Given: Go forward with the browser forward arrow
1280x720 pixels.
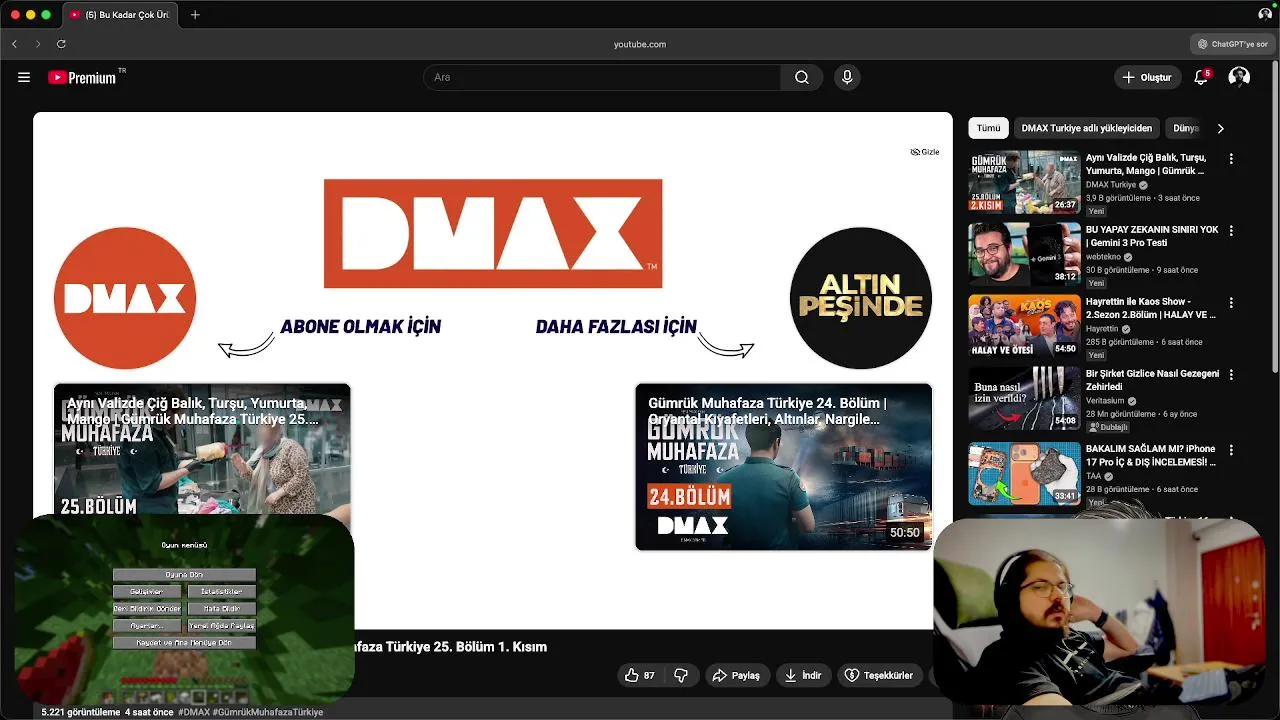Looking at the screenshot, I should (x=38, y=44).
